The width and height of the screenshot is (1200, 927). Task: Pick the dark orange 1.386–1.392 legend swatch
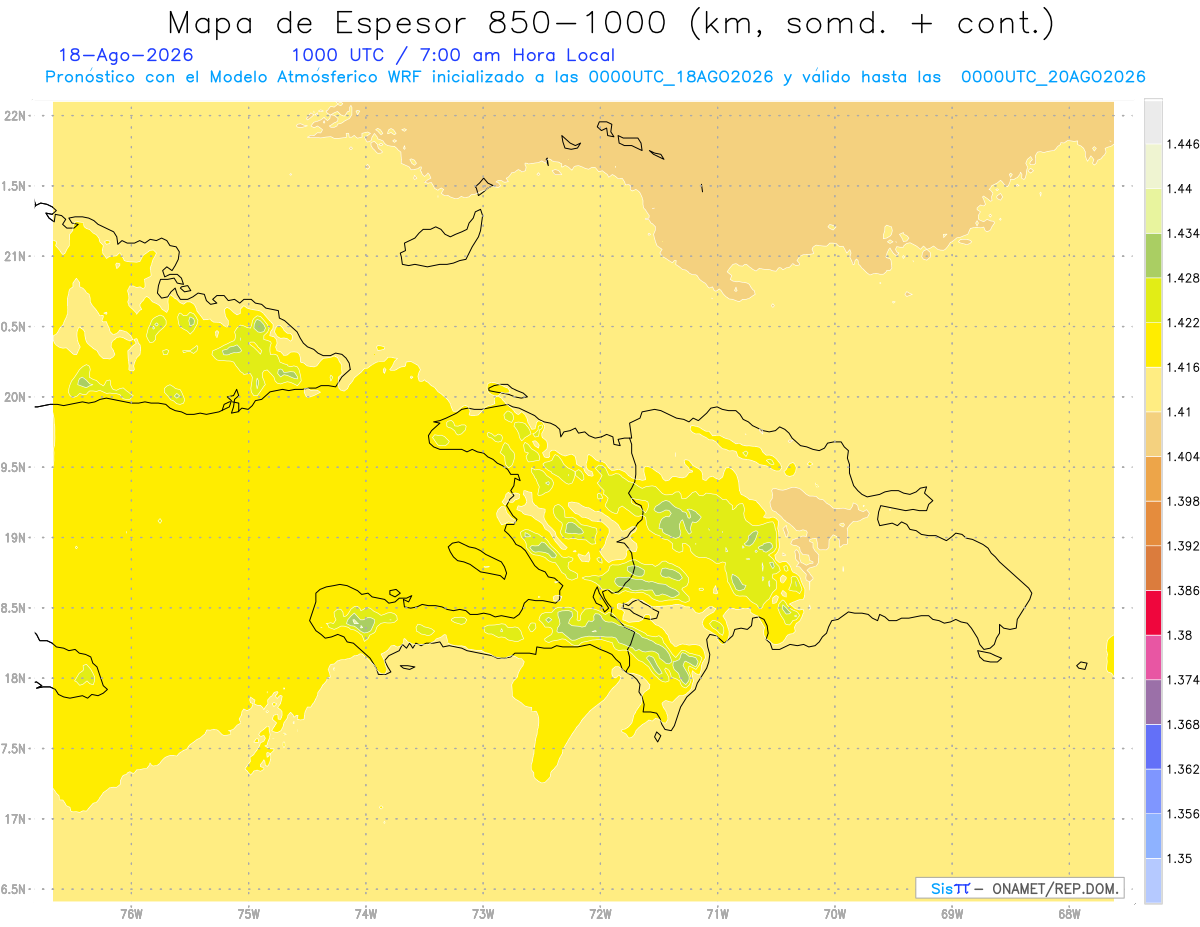[1153, 567]
